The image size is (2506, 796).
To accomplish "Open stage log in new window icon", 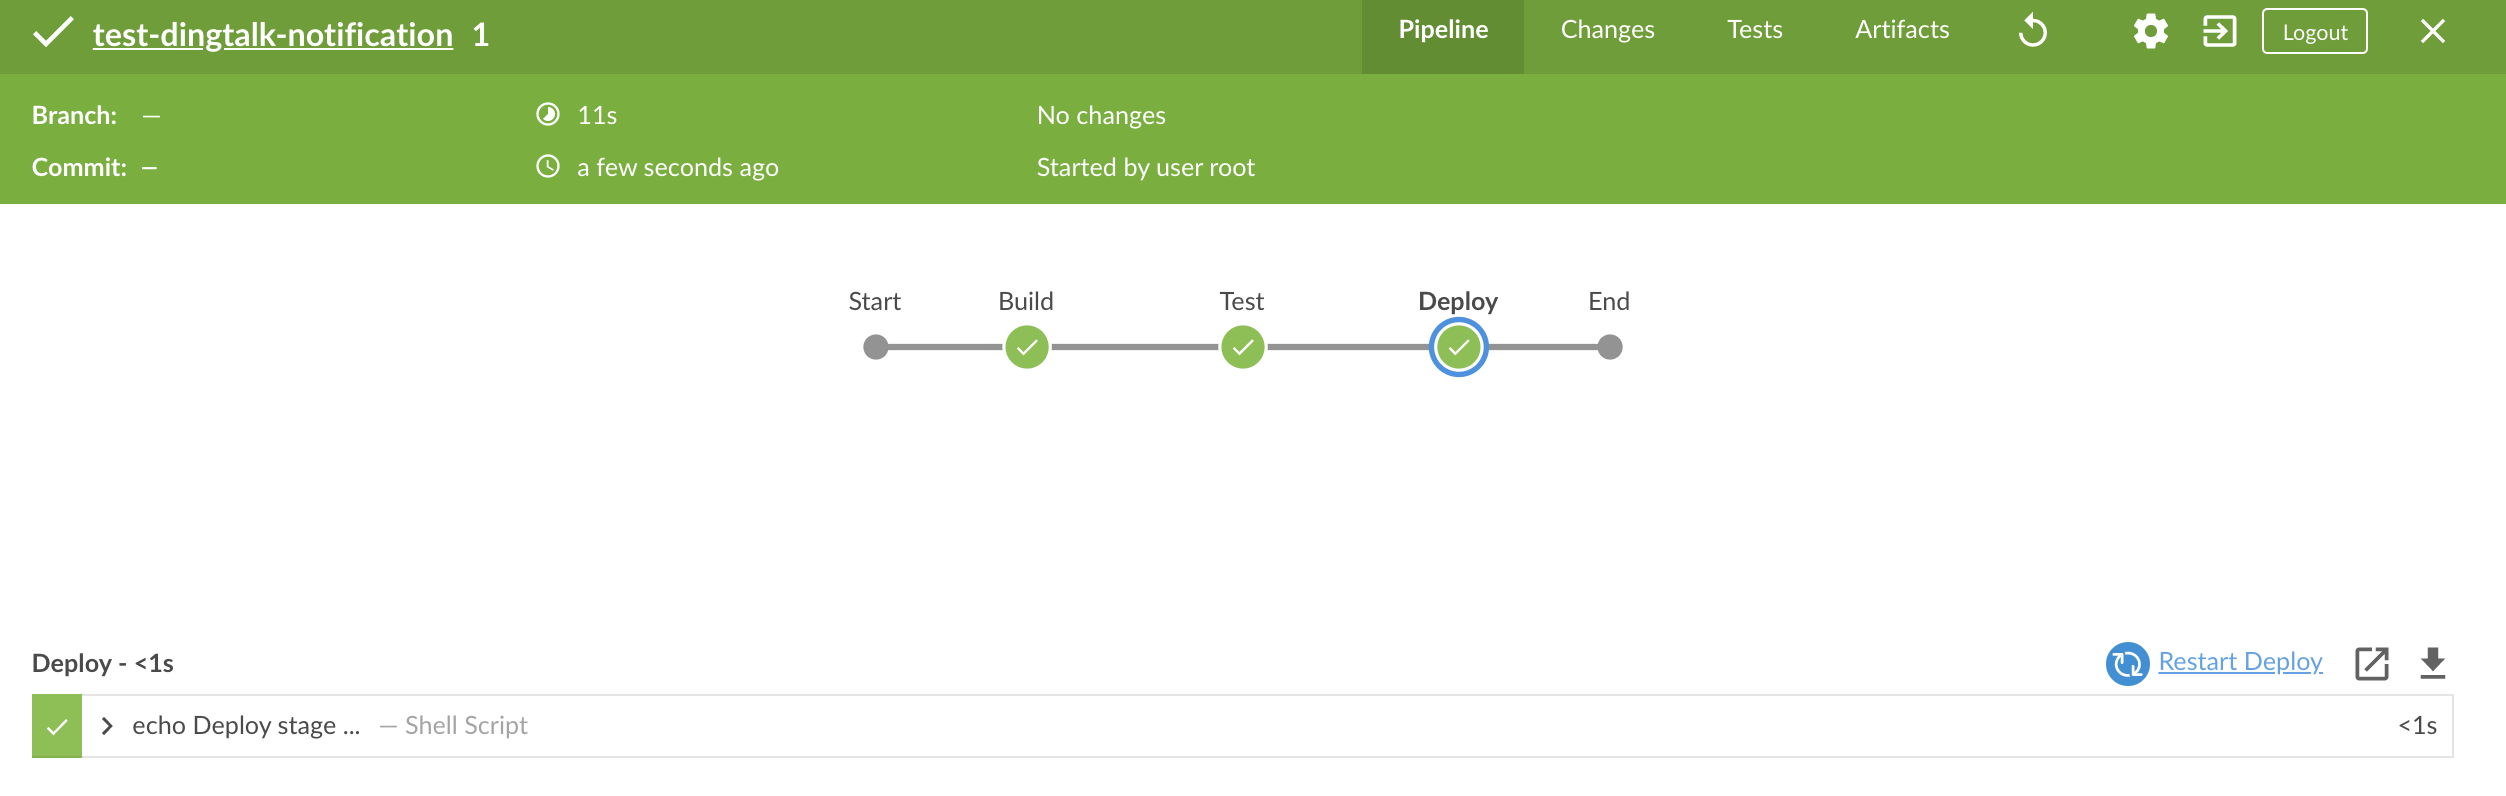I will tap(2371, 664).
